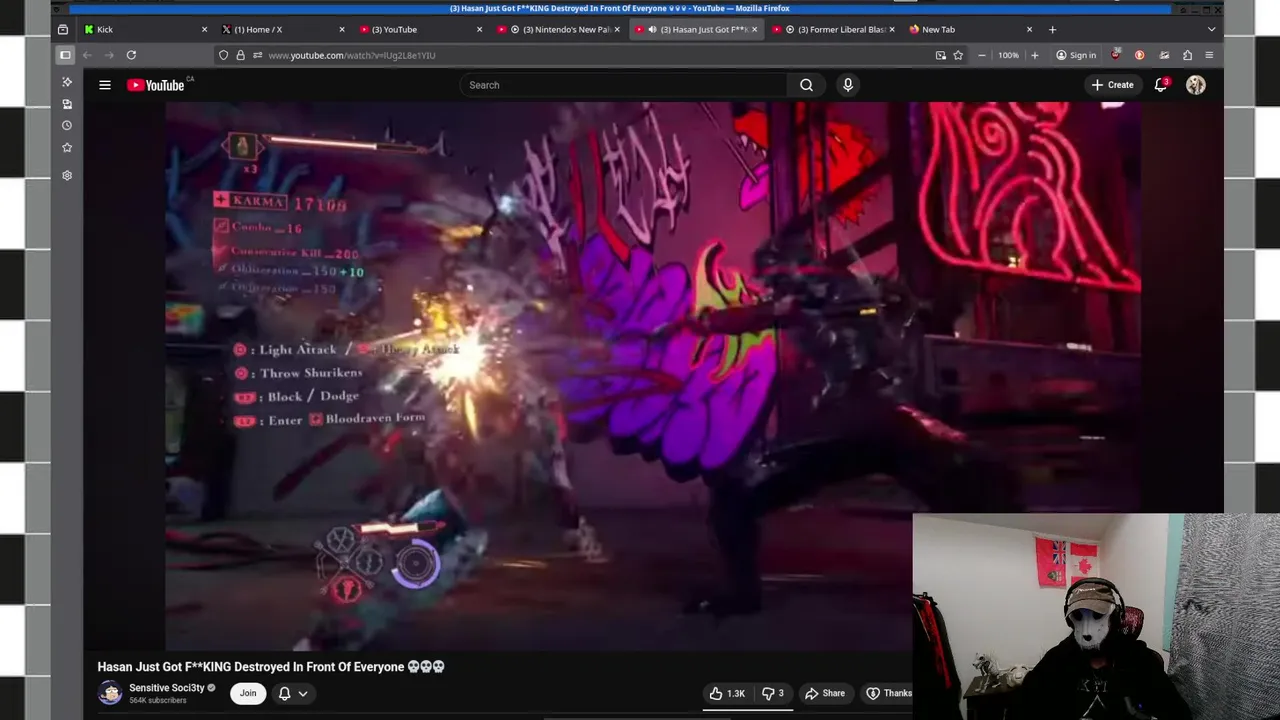The image size is (1280, 720).
Task: Click the YouTube Search box
Action: [623, 85]
